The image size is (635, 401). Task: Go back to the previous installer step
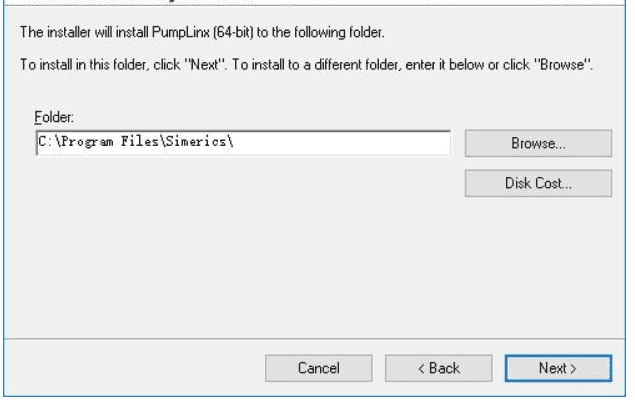click(x=438, y=368)
